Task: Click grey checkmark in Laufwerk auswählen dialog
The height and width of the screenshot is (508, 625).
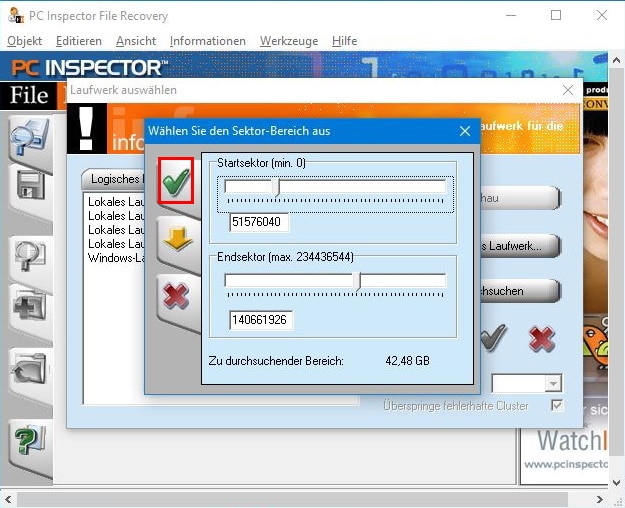Action: coord(493,338)
